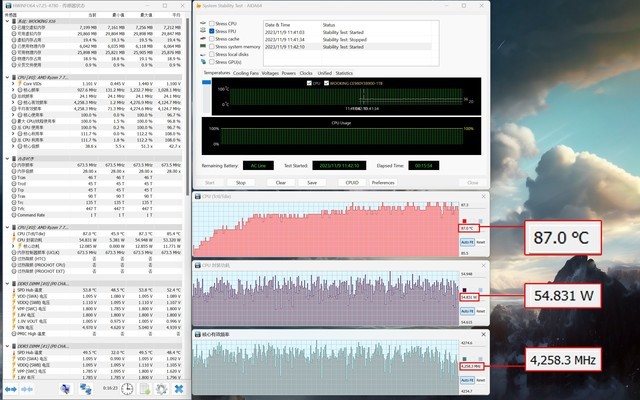Open the Statistics tab
Viewport: 640px width, 400px height.
click(343, 73)
